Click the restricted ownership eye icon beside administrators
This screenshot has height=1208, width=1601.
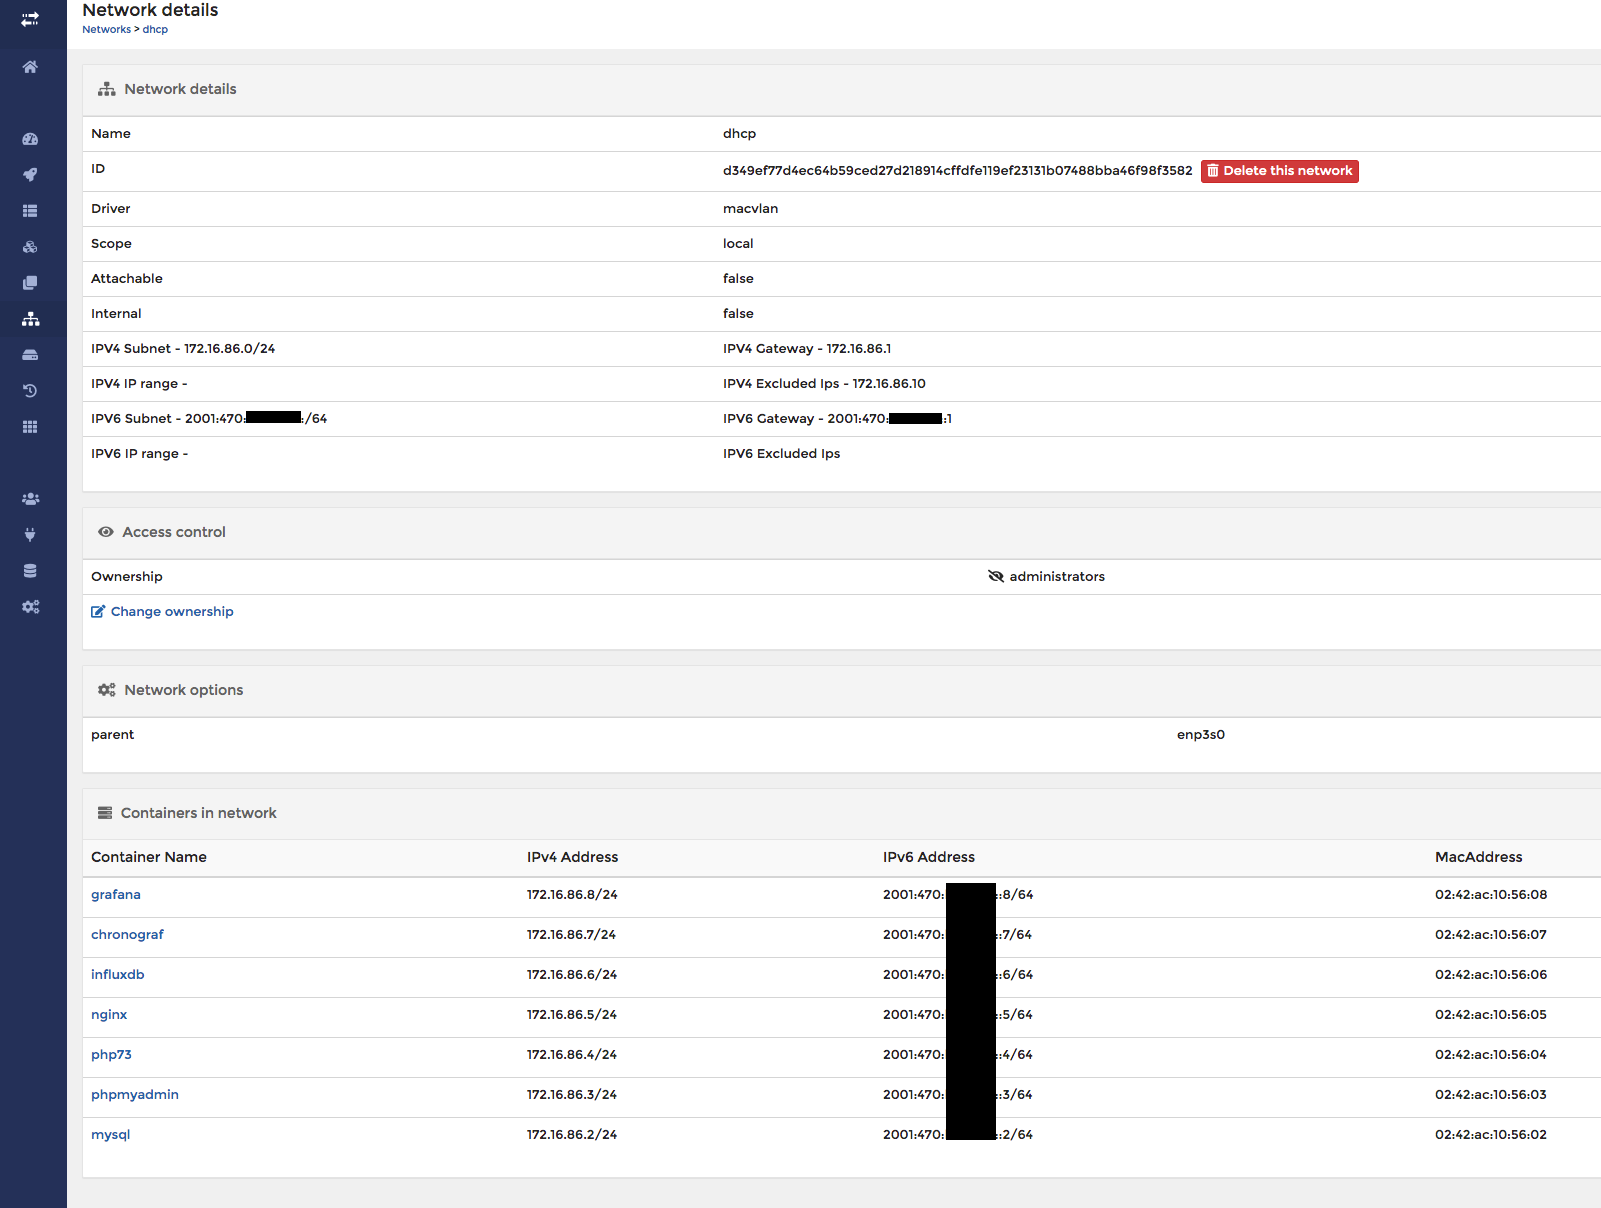point(996,576)
